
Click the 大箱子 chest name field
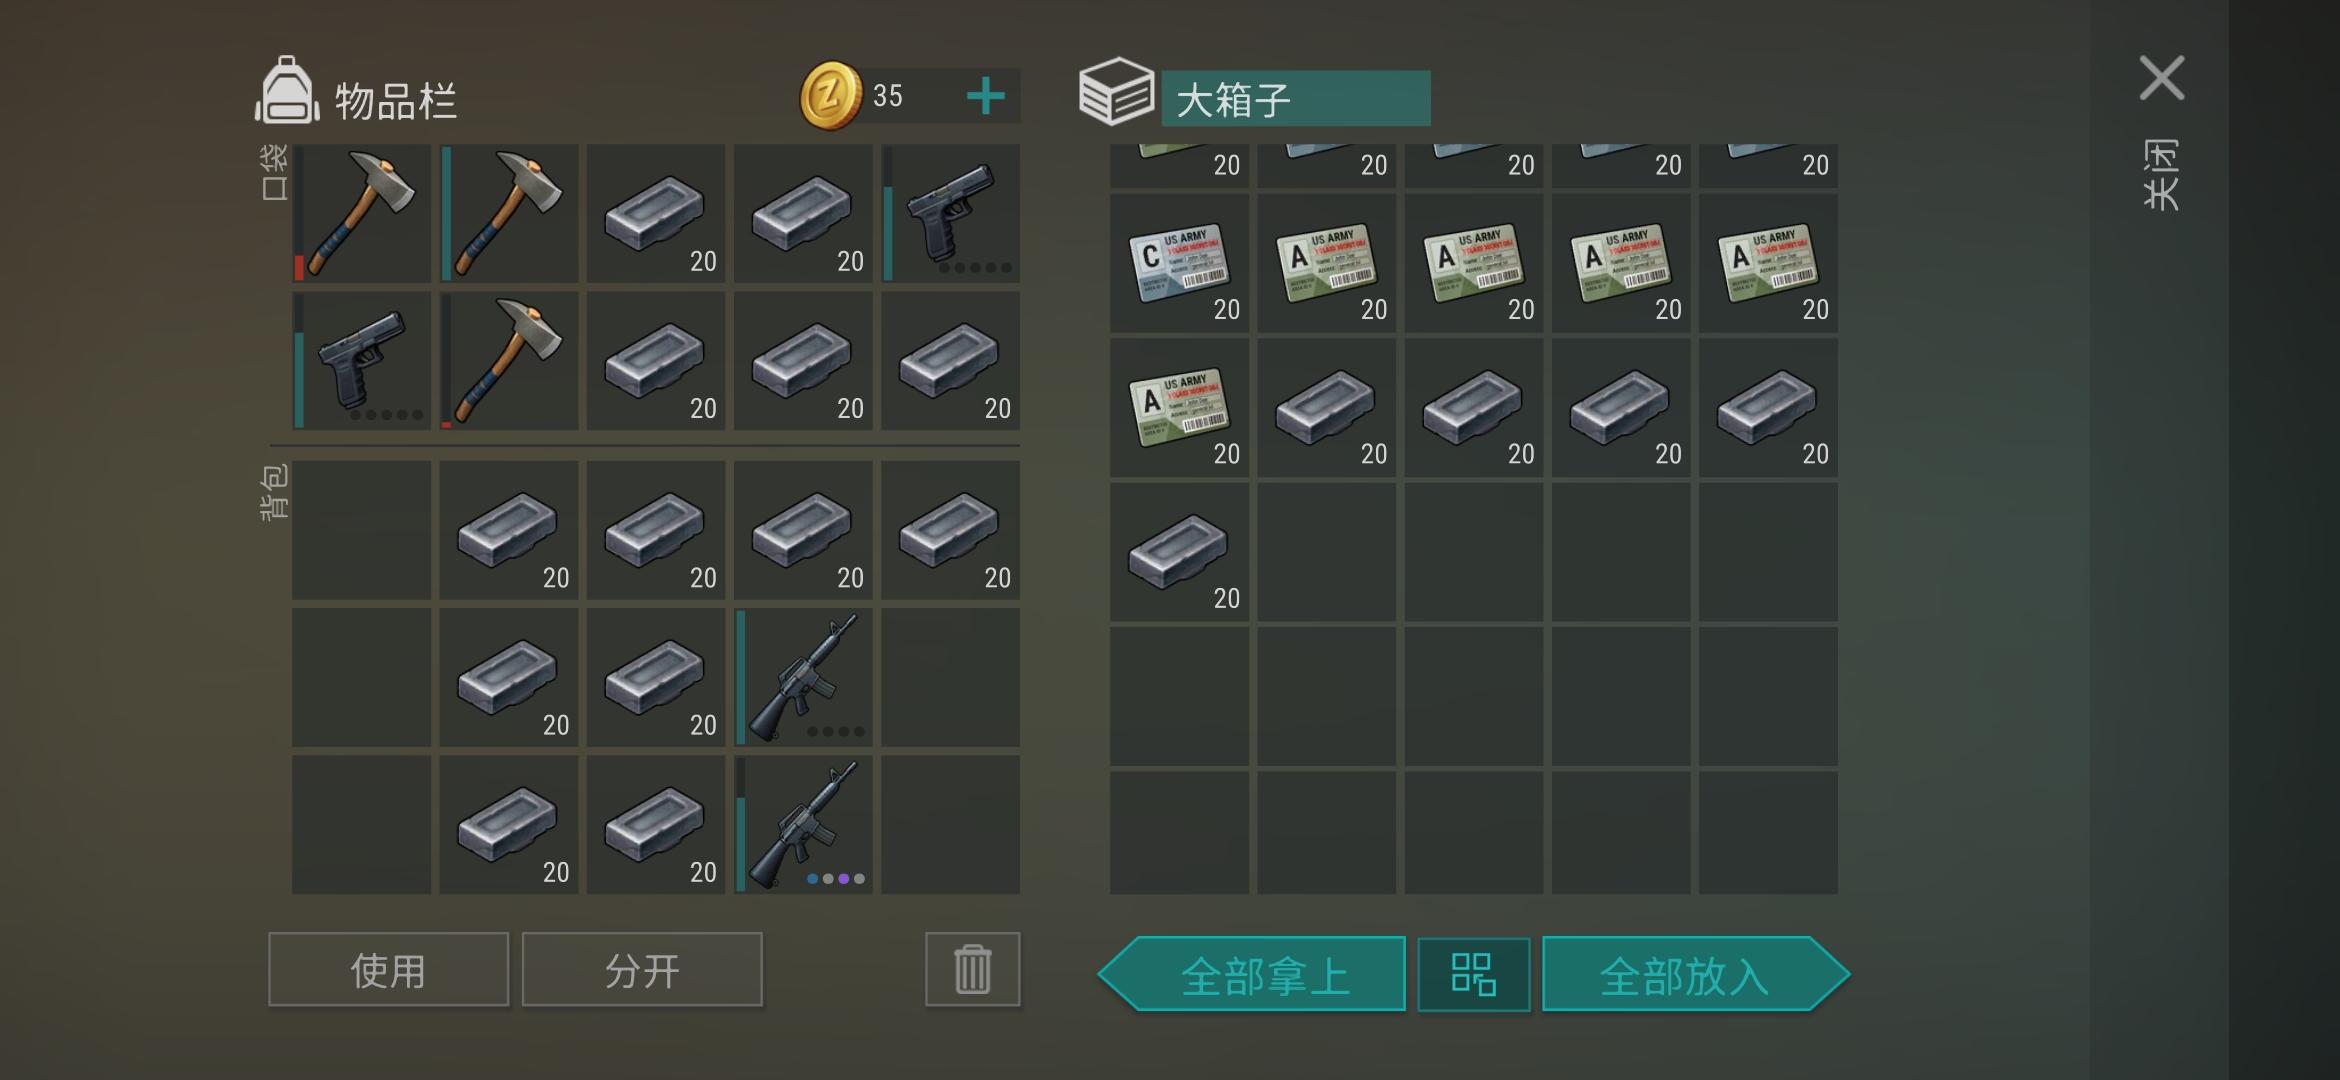[x=1296, y=98]
